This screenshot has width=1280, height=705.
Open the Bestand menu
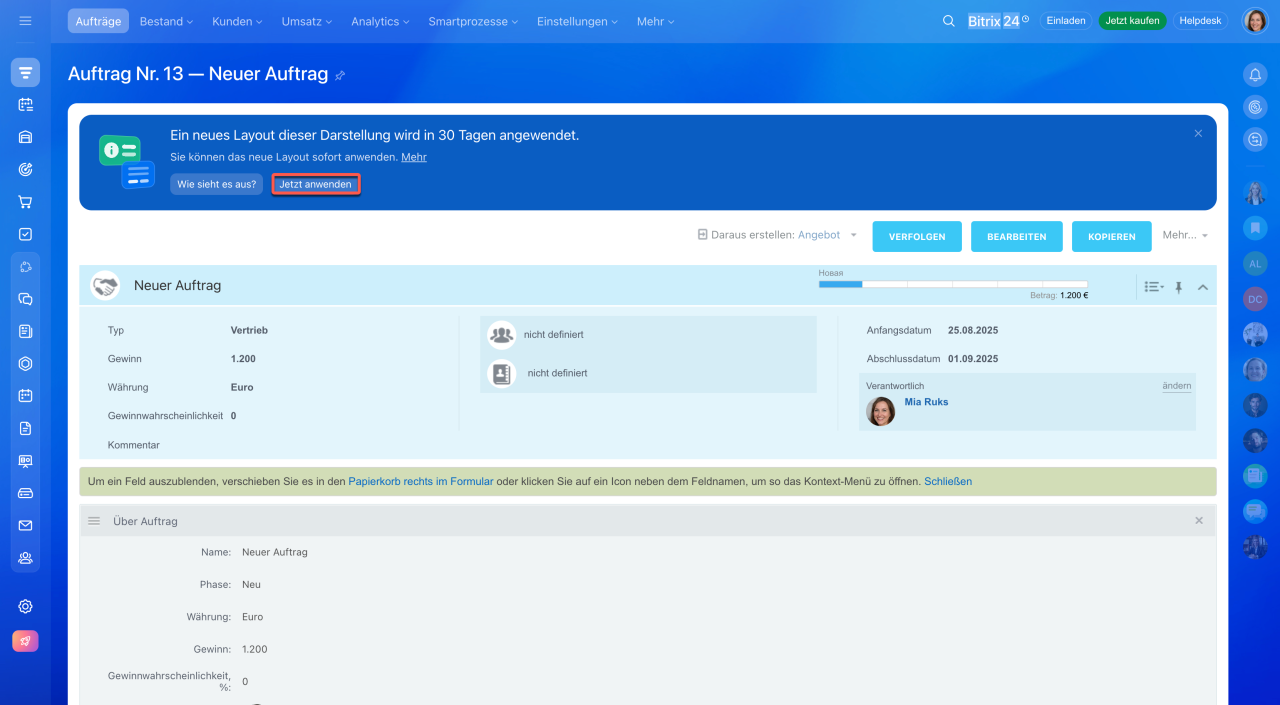[x=166, y=21]
